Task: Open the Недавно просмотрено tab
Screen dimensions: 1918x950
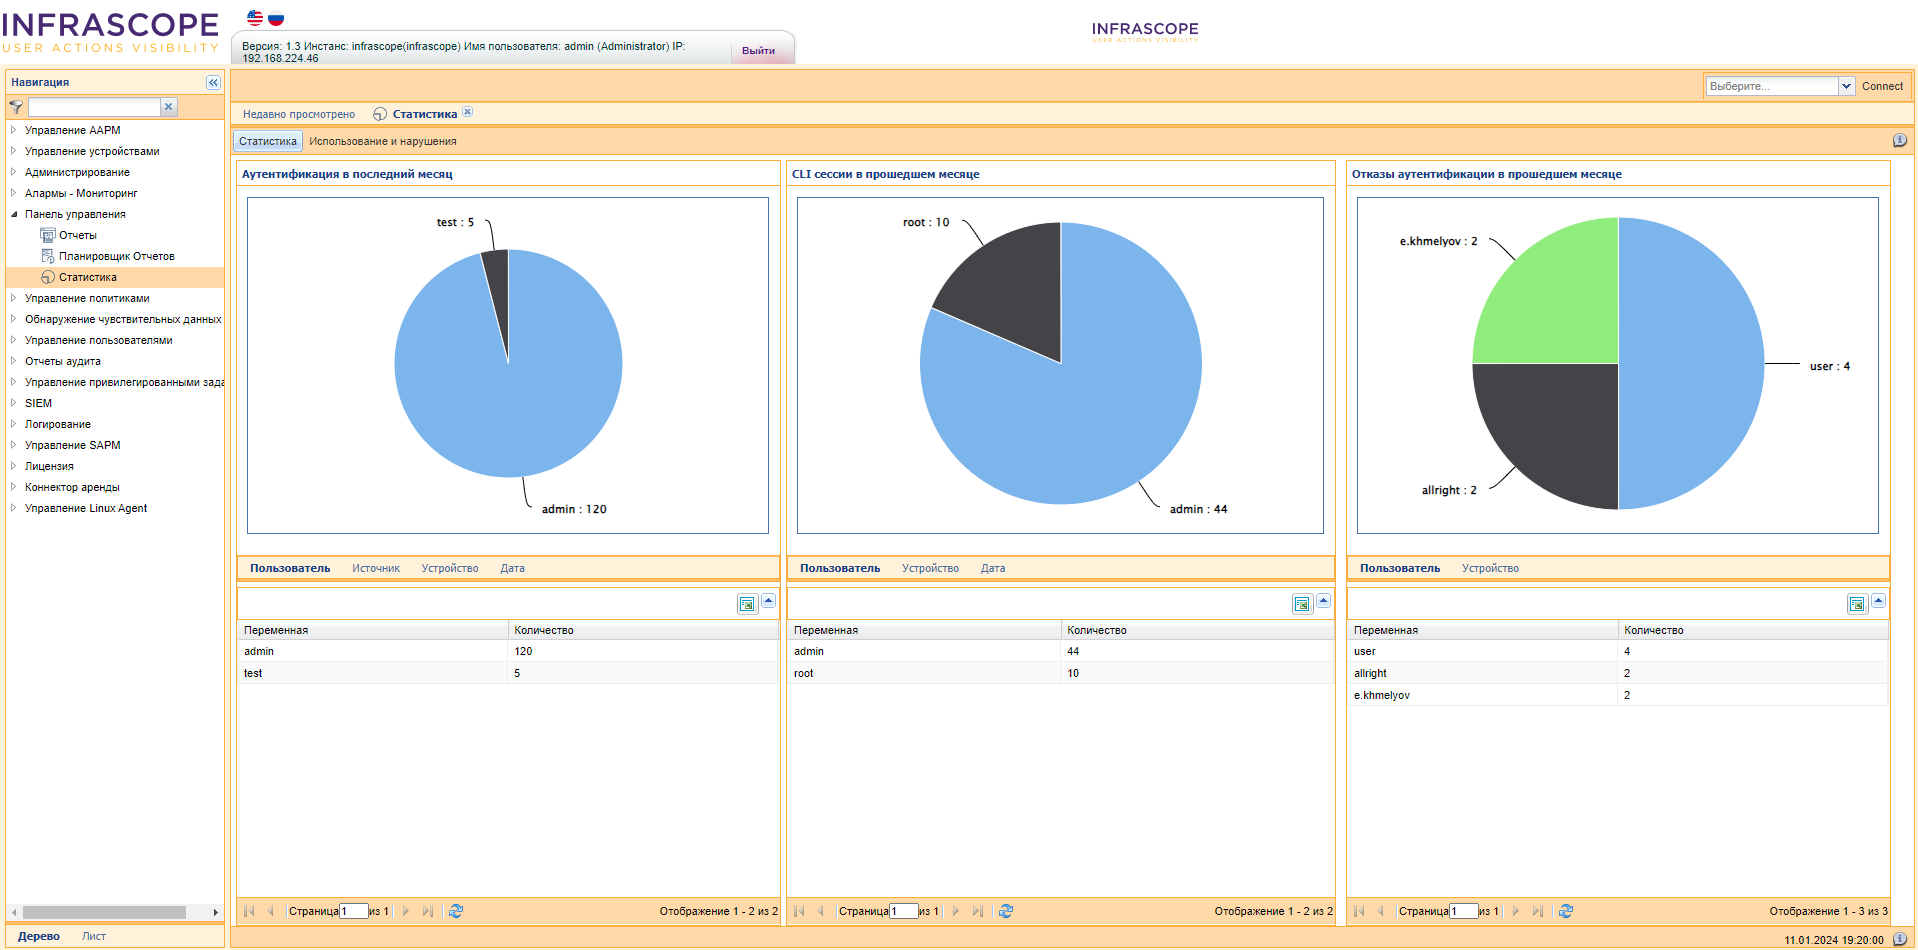Action: [x=299, y=114]
